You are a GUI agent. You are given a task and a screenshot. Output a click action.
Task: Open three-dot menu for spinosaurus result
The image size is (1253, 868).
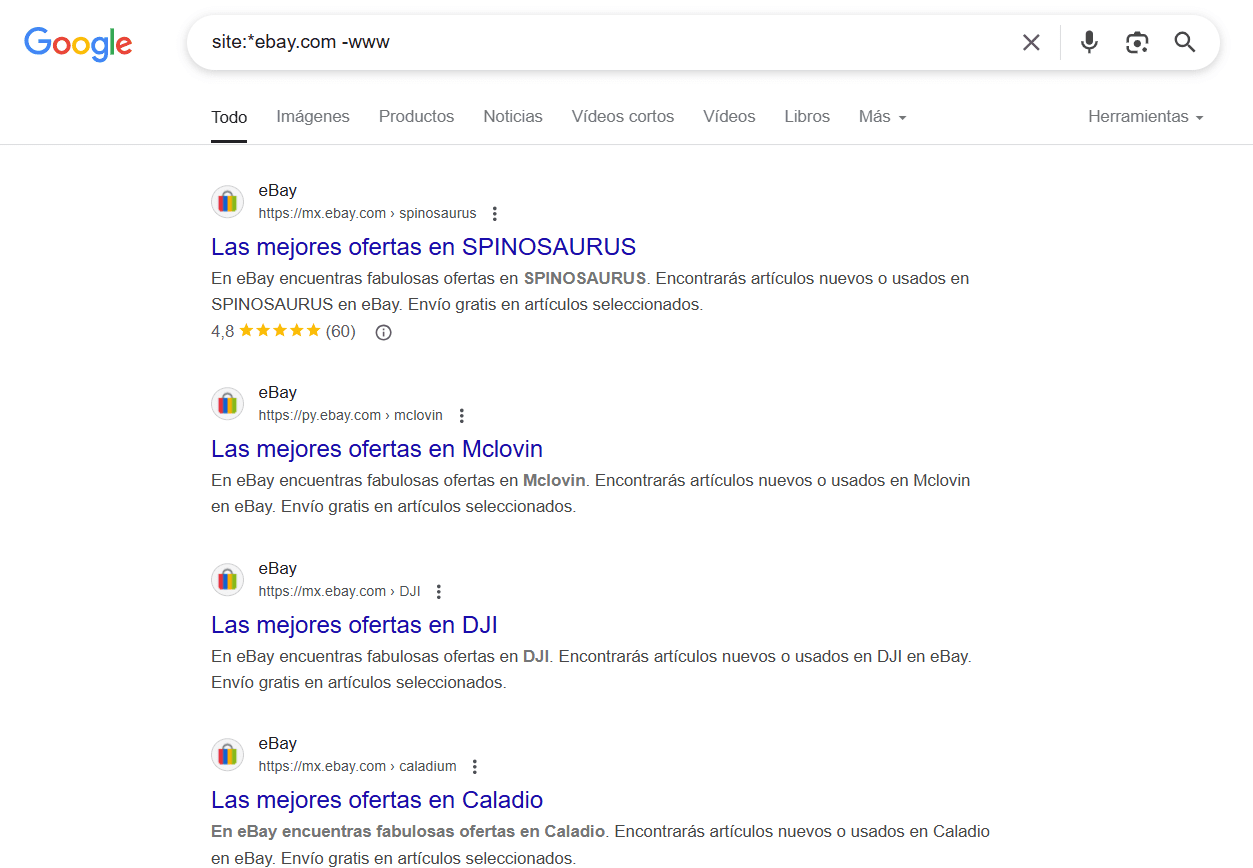point(494,214)
